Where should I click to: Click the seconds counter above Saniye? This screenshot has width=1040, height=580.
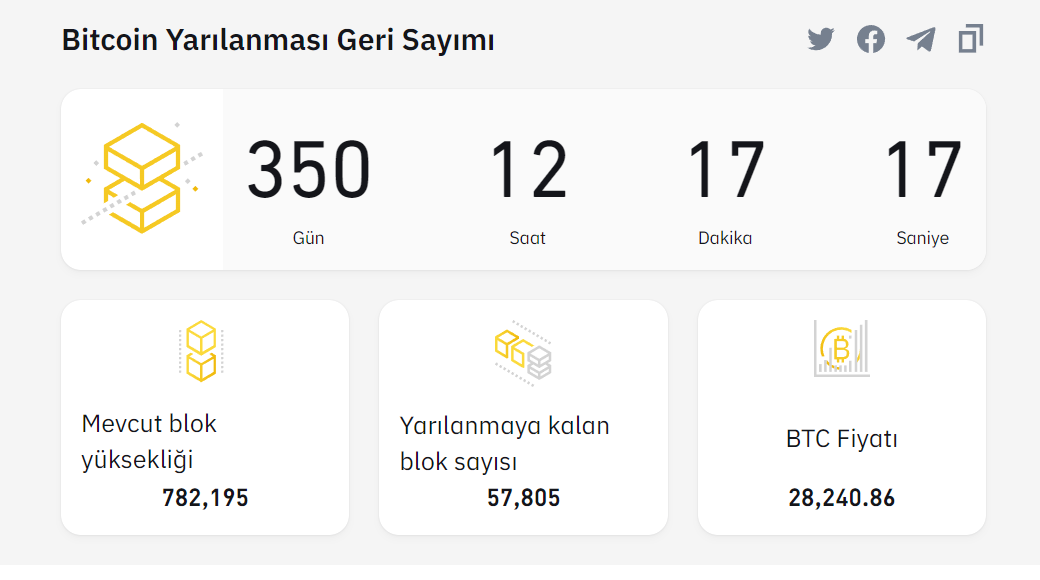tap(923, 171)
